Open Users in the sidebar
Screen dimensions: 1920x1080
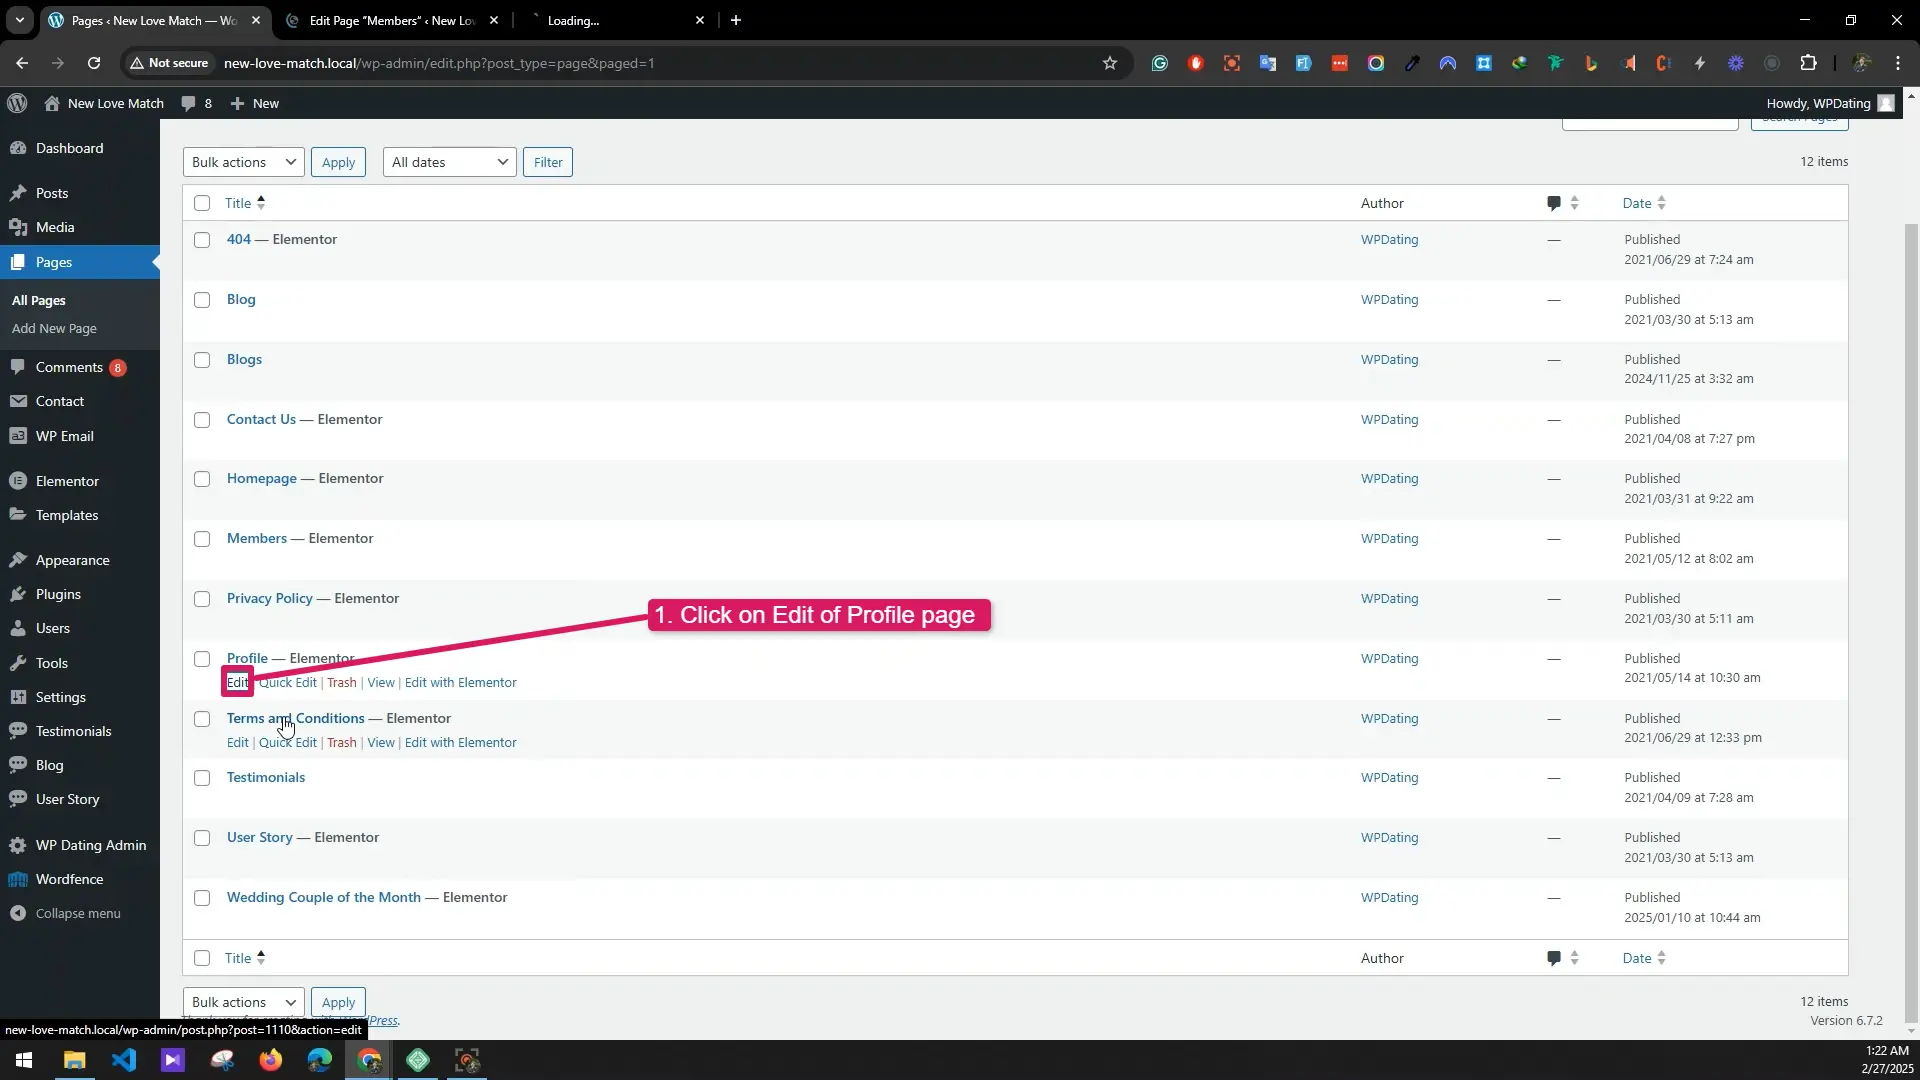click(x=53, y=628)
